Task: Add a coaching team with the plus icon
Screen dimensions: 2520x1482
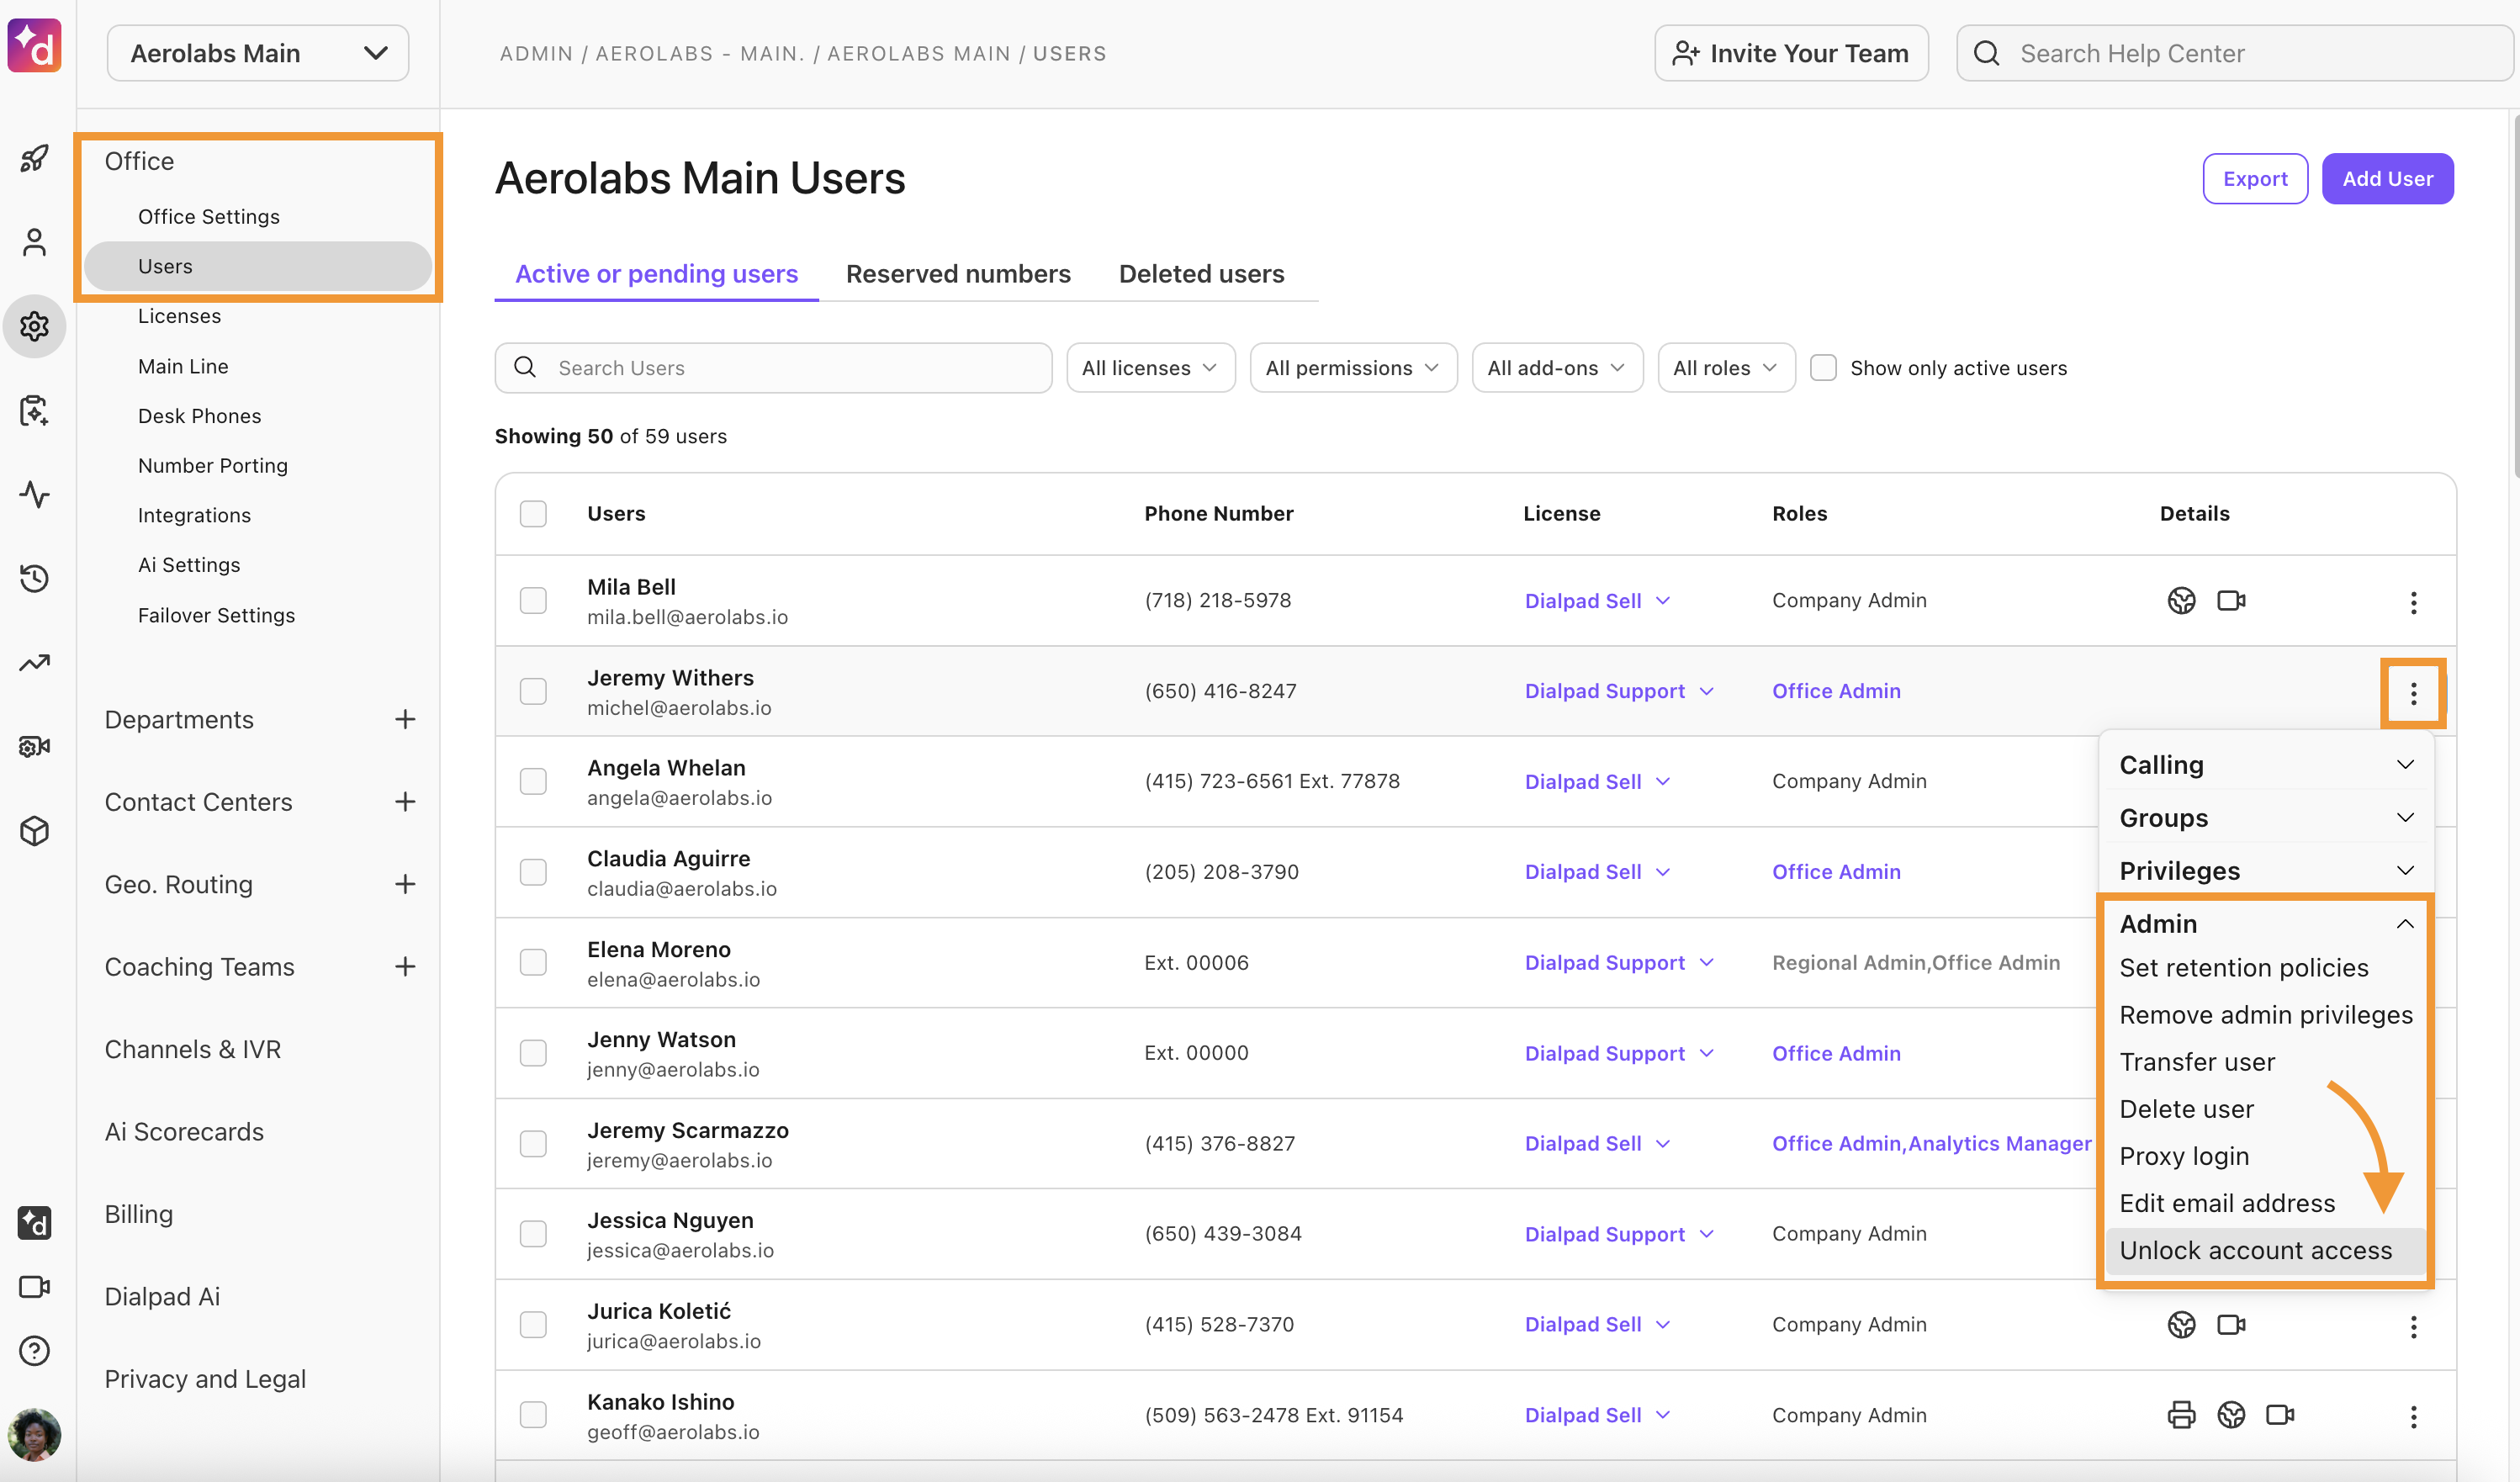Action: pos(405,966)
